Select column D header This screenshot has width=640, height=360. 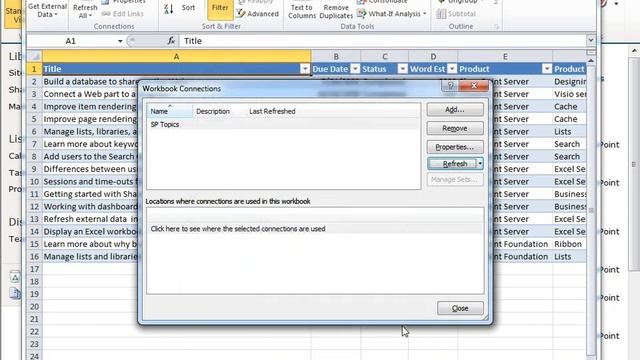point(433,56)
